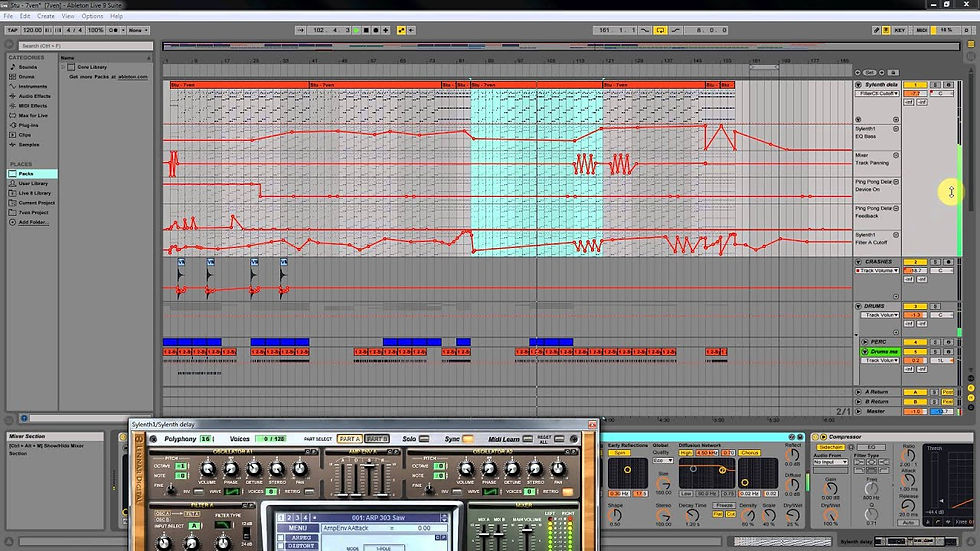Open the Options menu

(92, 16)
